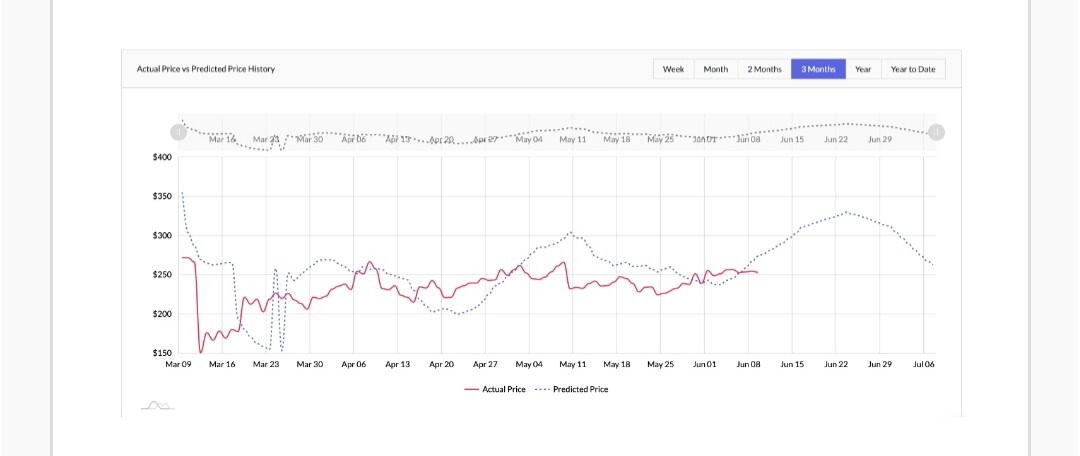Switch to Year to Date view
1080x456 pixels.
913,69
